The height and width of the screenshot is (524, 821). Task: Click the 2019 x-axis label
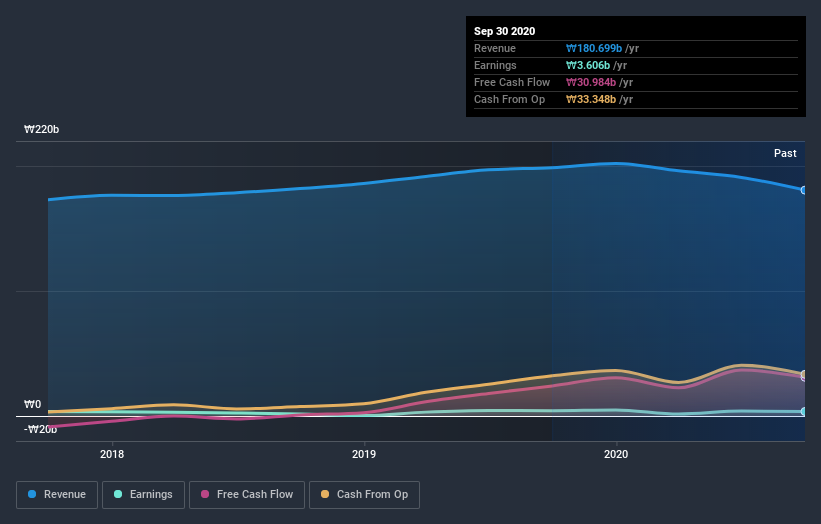pos(364,454)
